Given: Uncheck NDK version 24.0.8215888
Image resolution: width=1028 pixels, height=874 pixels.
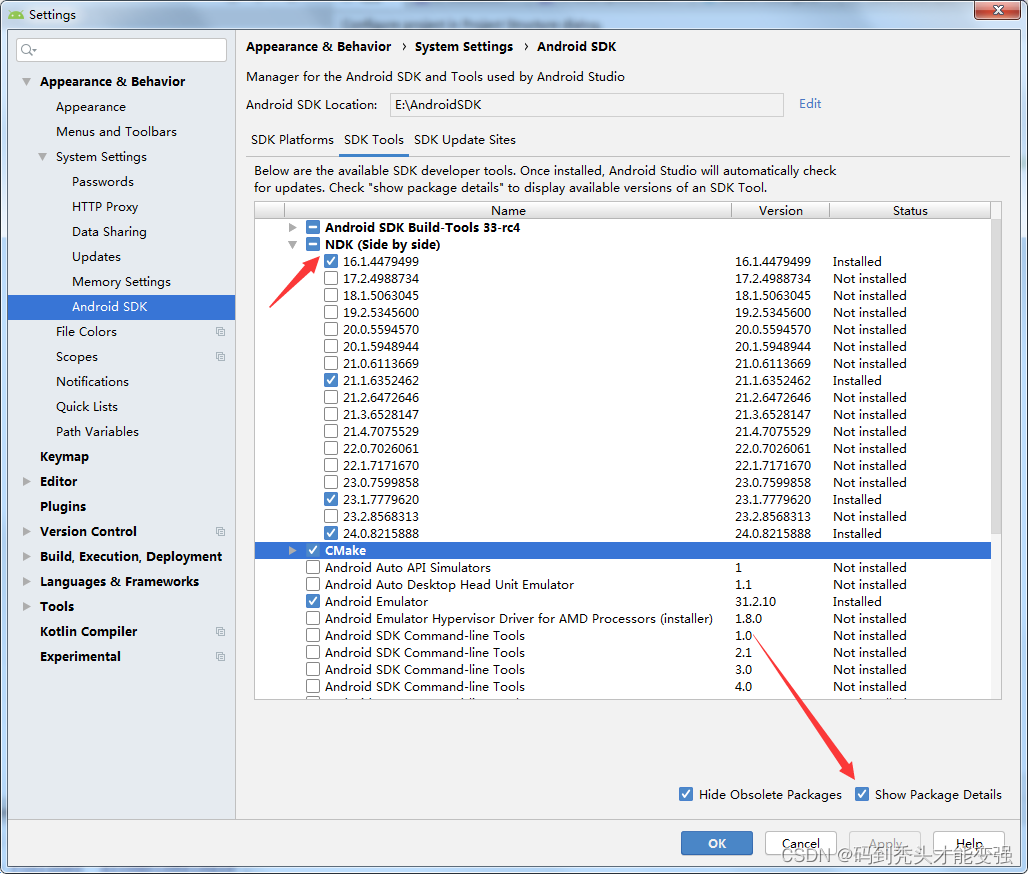Looking at the screenshot, I should [x=331, y=534].
